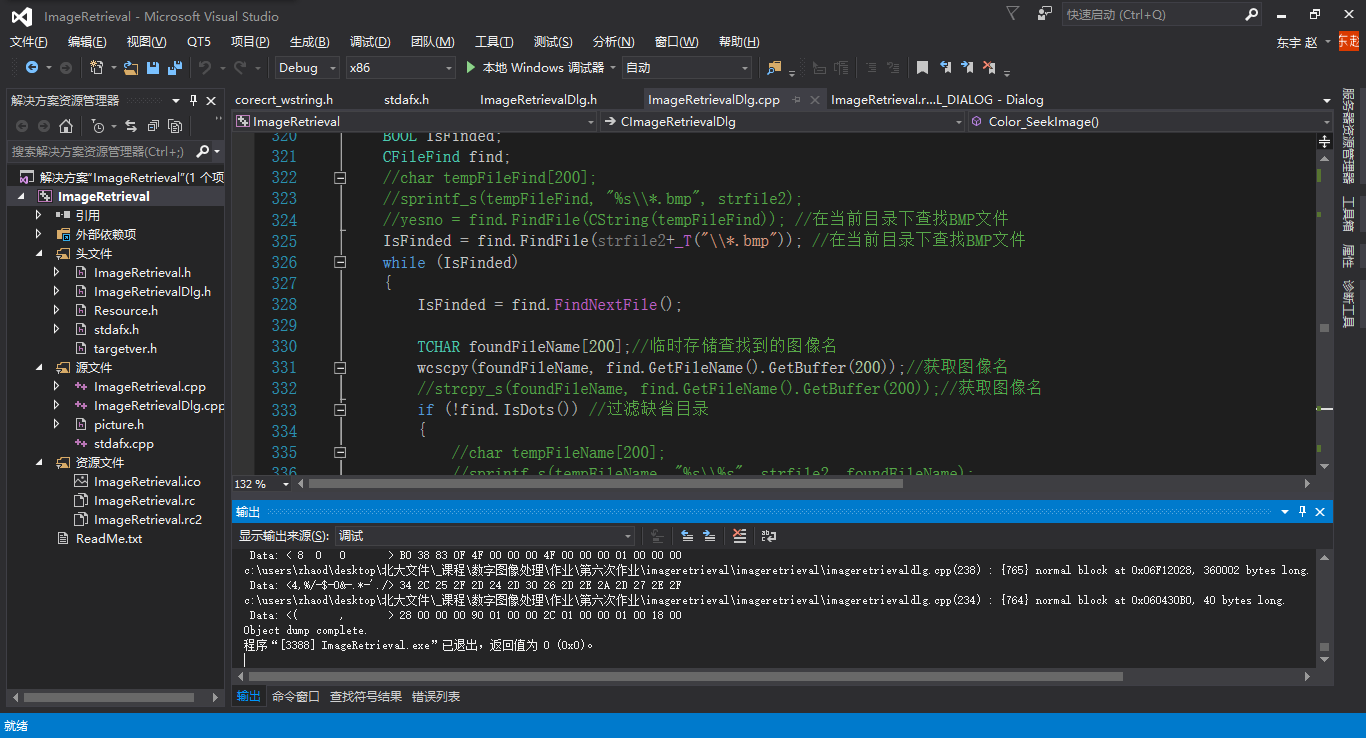Expand the 头文件 folder node arrow
This screenshot has height=738, width=1366.
39,253
